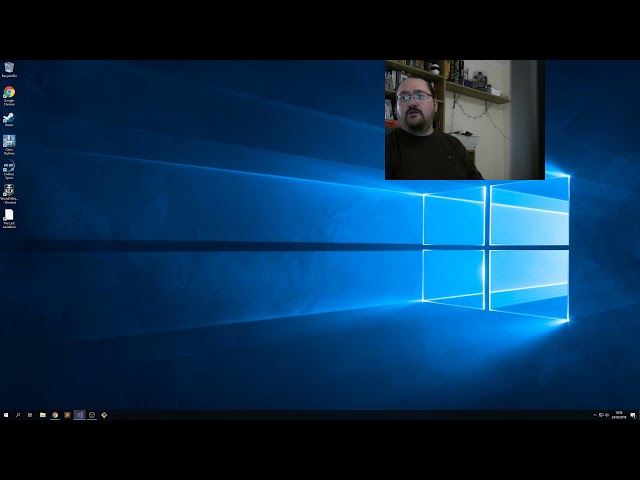Screen dimensions: 640x480
Task: Open the Action Center notifications icon
Action: [633, 415]
